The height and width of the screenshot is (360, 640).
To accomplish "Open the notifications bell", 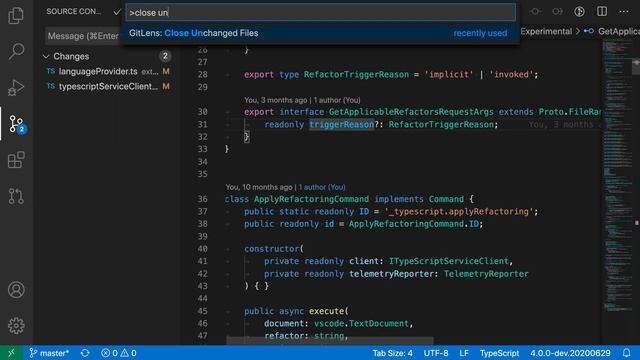I will [627, 353].
